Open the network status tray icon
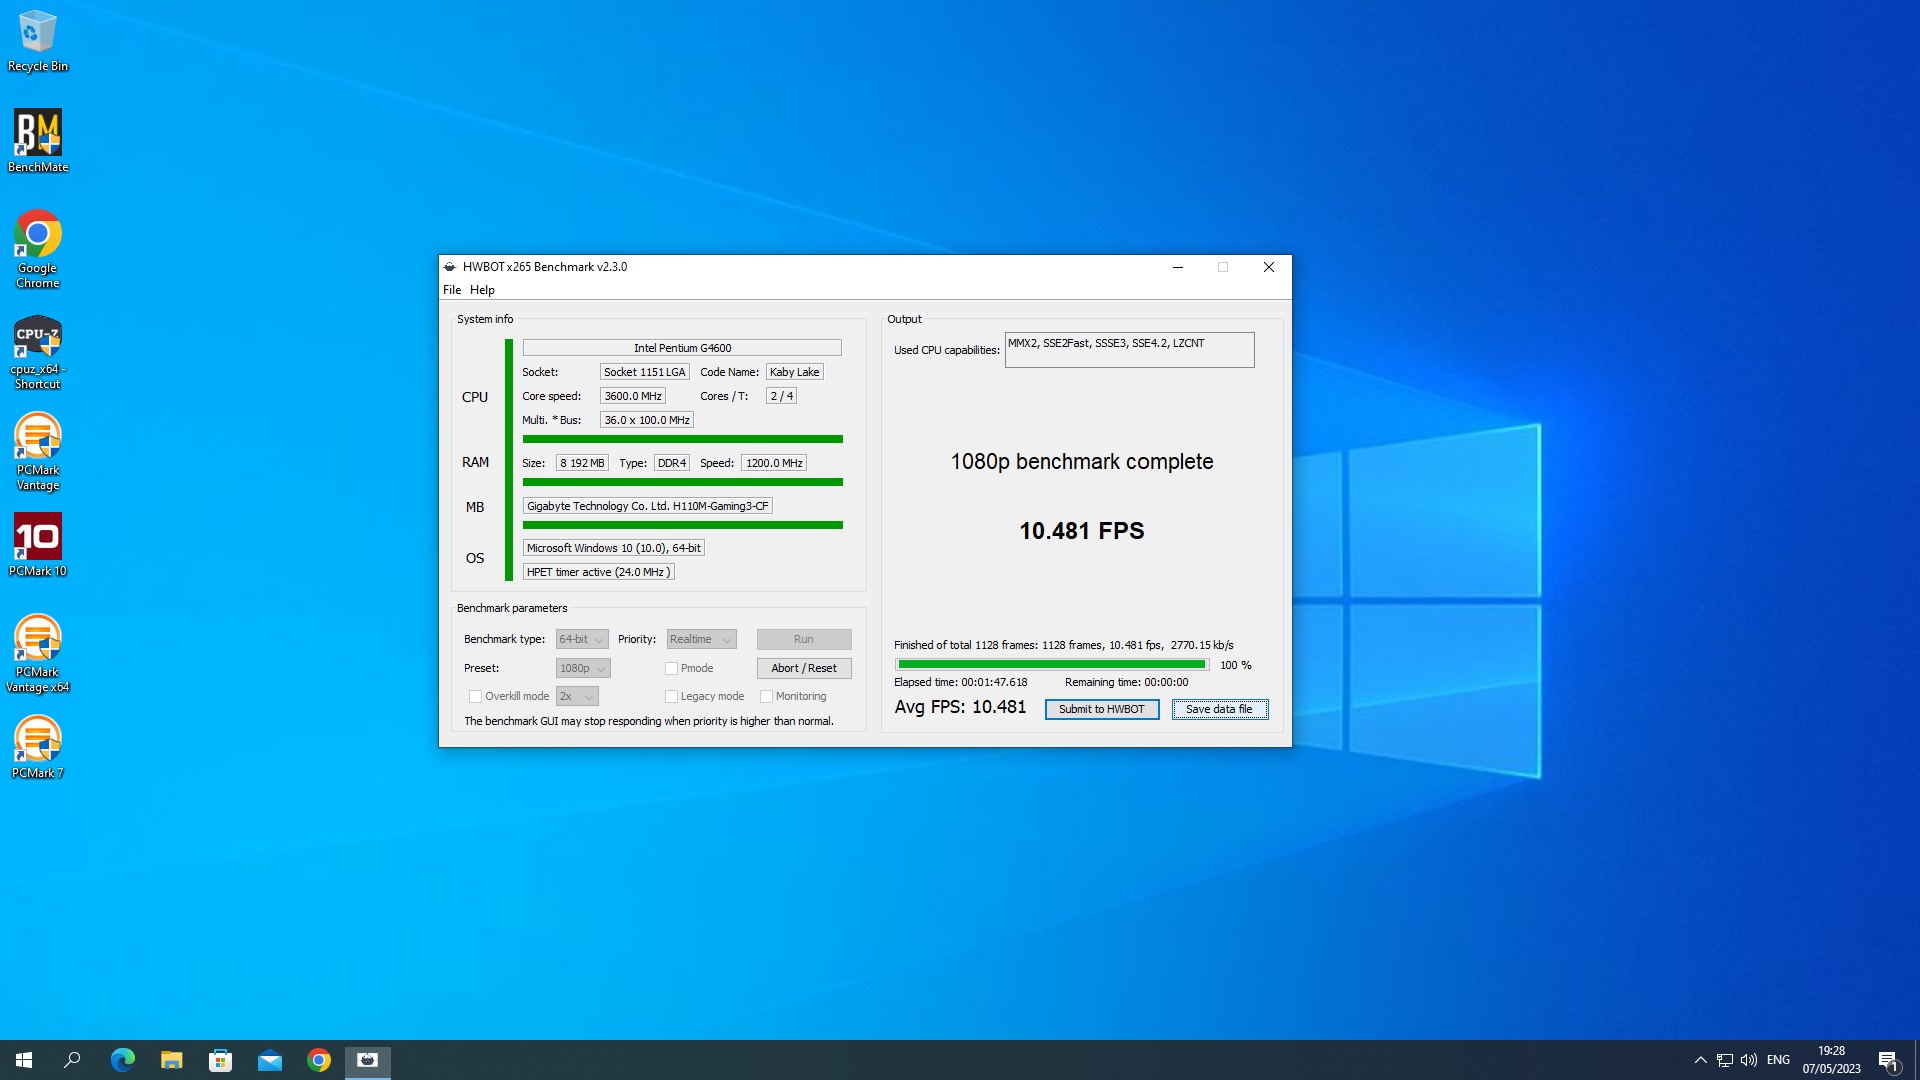 click(x=1725, y=1060)
